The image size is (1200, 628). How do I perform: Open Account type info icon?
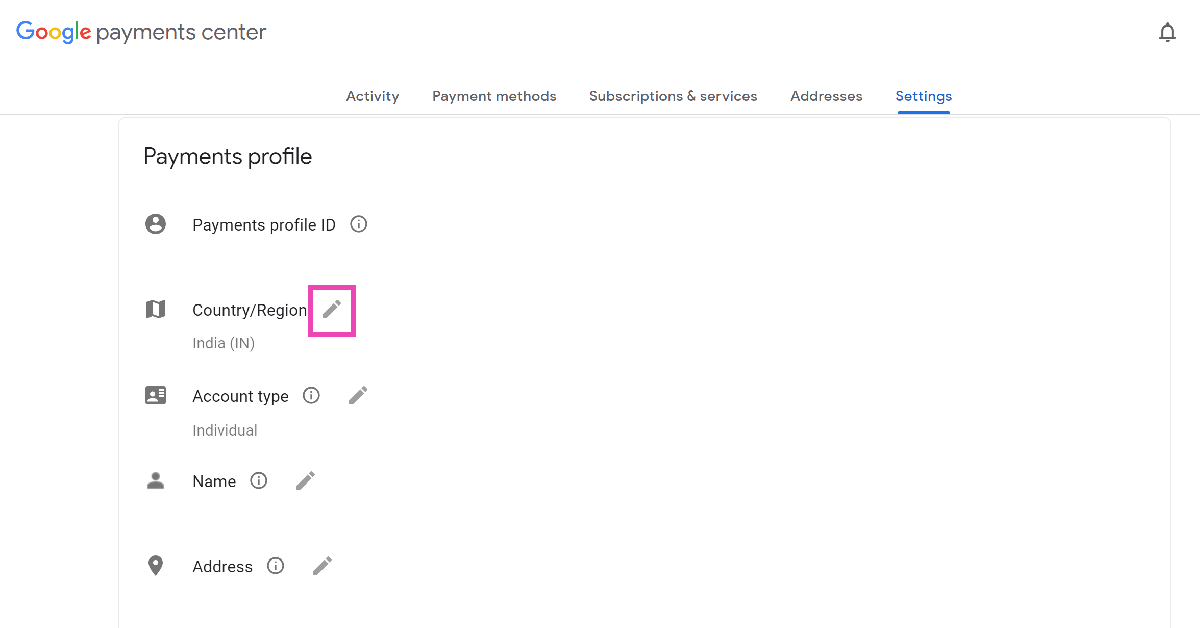click(311, 396)
